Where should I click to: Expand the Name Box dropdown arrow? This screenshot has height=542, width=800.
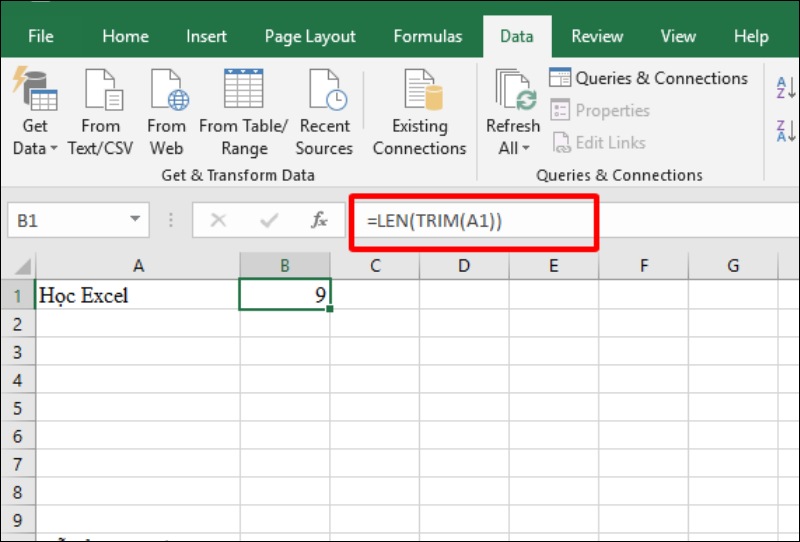(x=135, y=221)
